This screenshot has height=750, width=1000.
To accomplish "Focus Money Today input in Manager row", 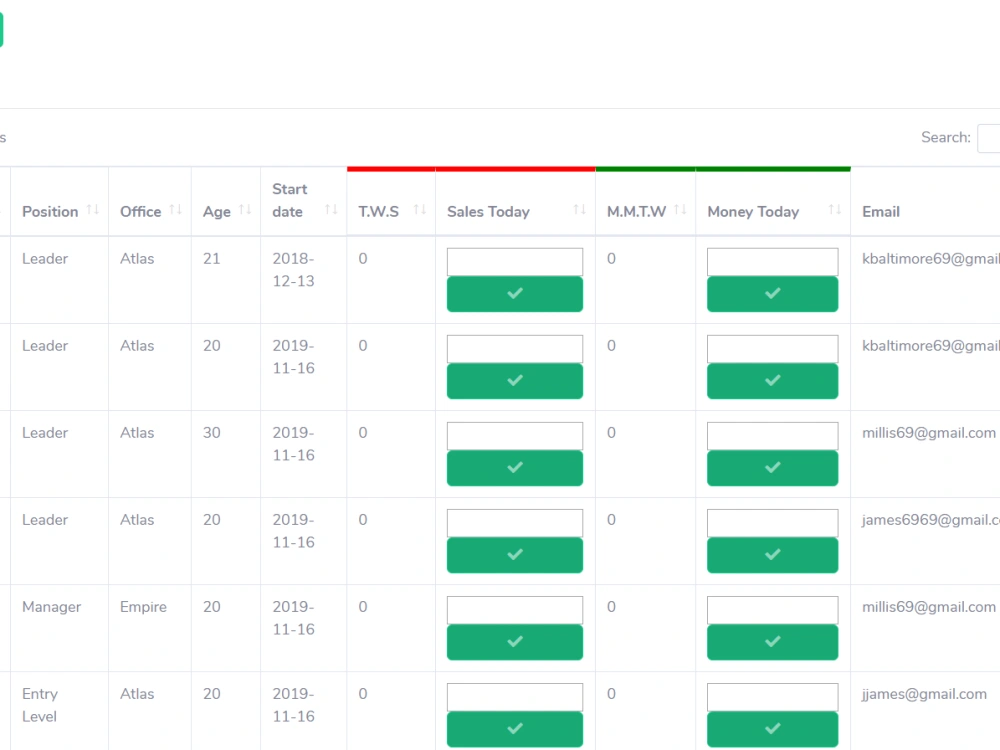I will [x=772, y=610].
